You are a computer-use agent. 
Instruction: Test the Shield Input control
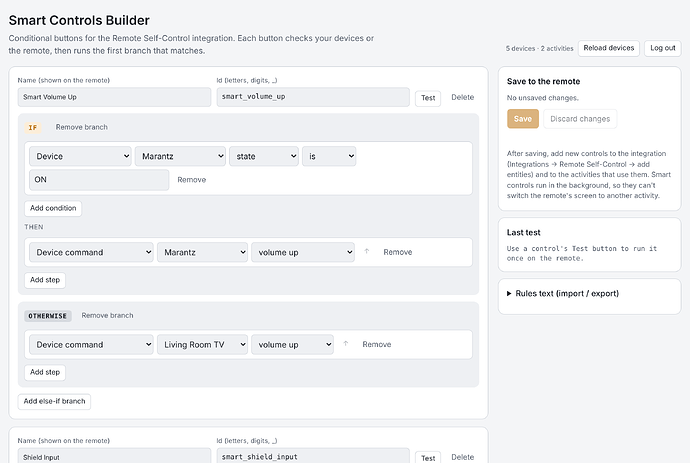[428, 458]
